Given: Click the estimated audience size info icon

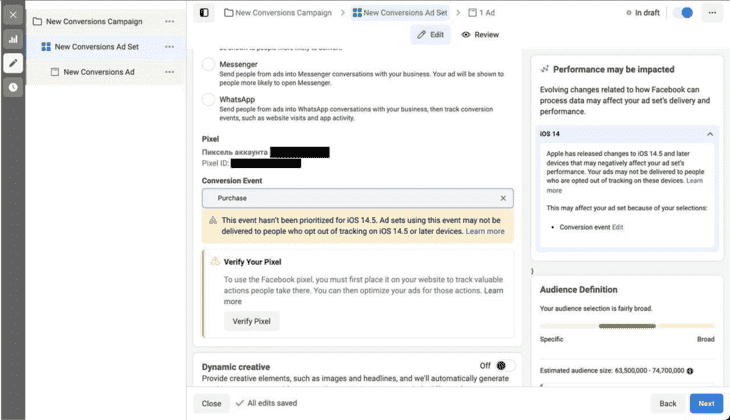Looking at the screenshot, I should click(690, 371).
